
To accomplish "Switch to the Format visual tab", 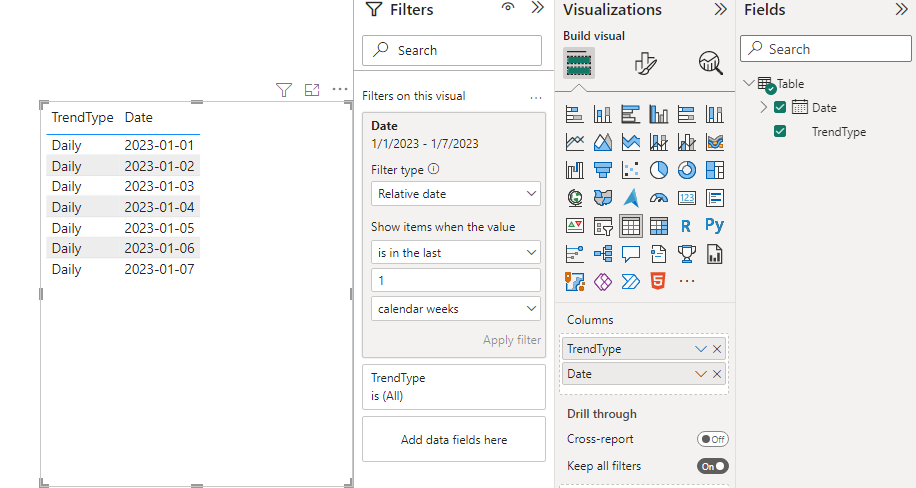I will [x=645, y=63].
